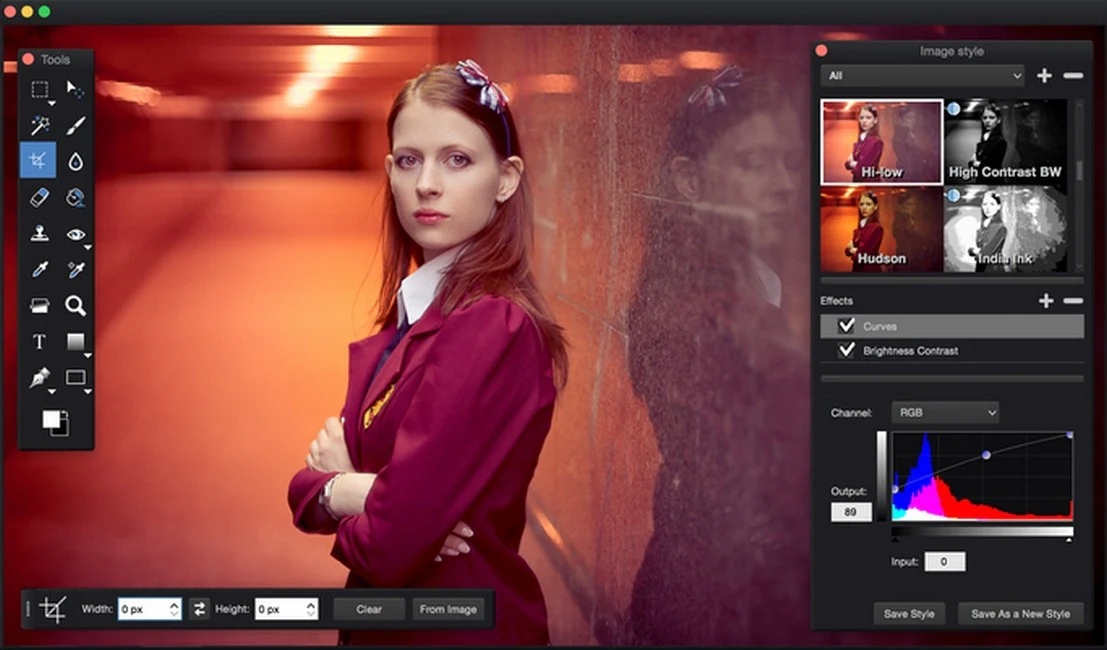The height and width of the screenshot is (650, 1107).
Task: Uncheck the Curves effect checkbox
Action: click(846, 325)
